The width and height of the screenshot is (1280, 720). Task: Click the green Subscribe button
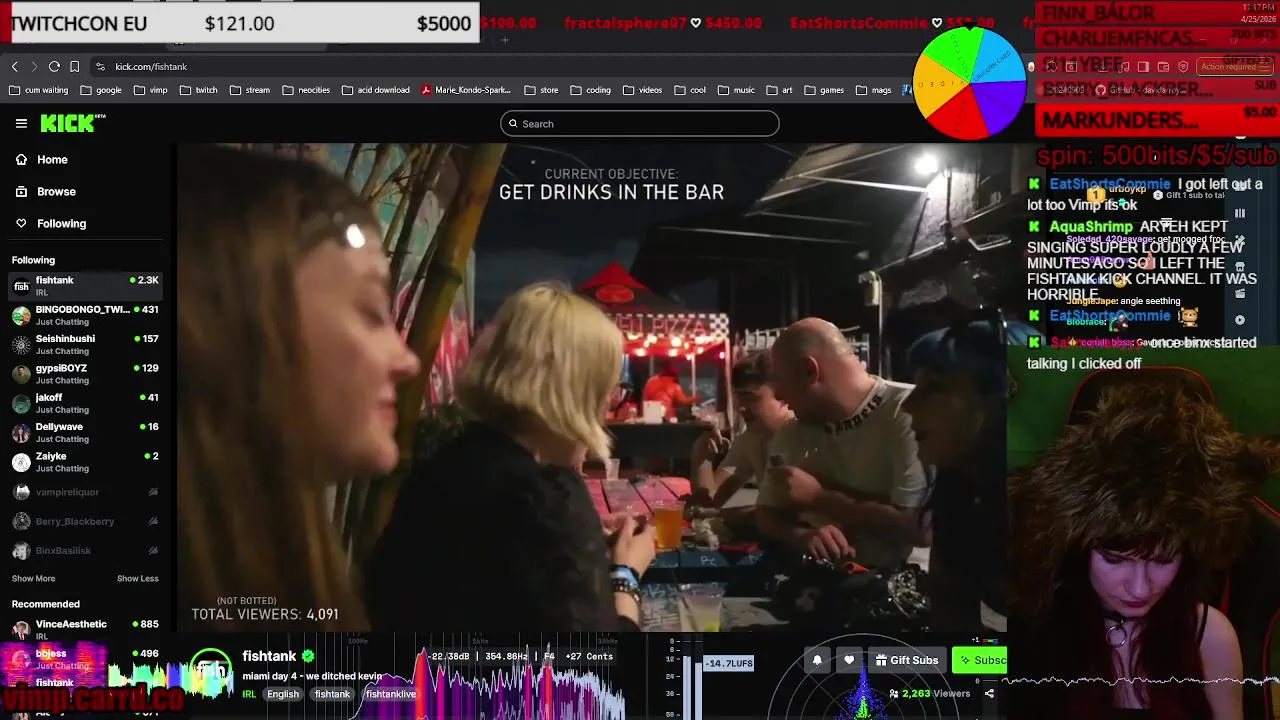tap(980, 660)
